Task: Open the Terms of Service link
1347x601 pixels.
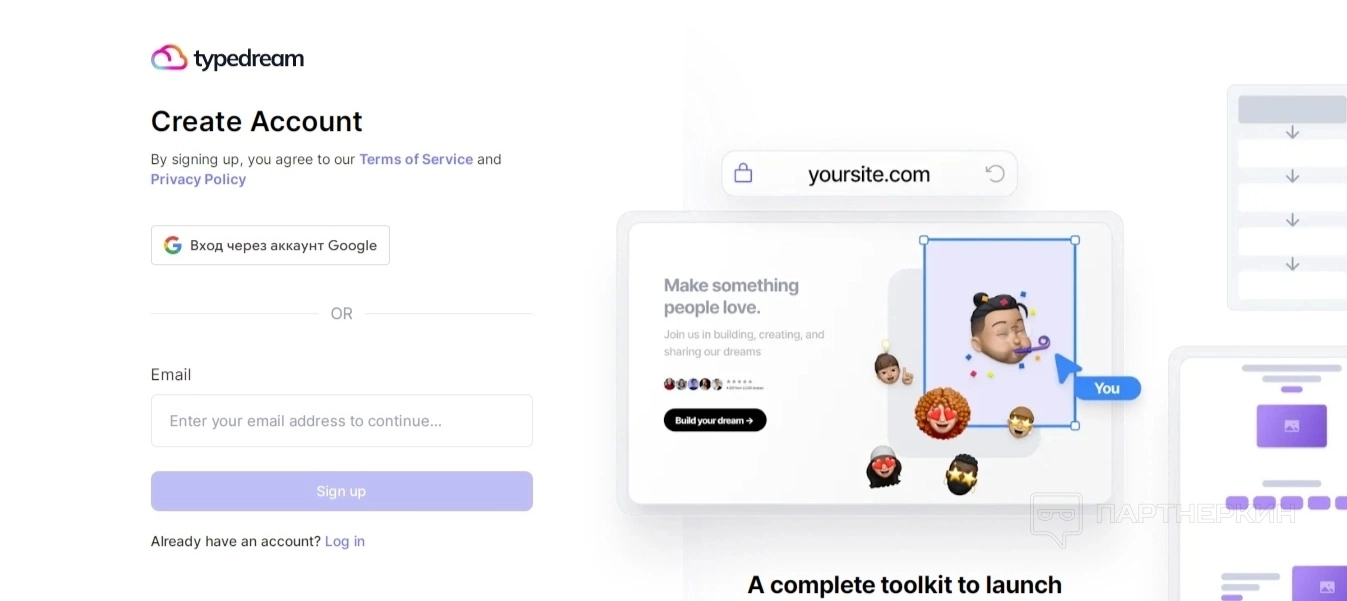Action: [x=416, y=159]
